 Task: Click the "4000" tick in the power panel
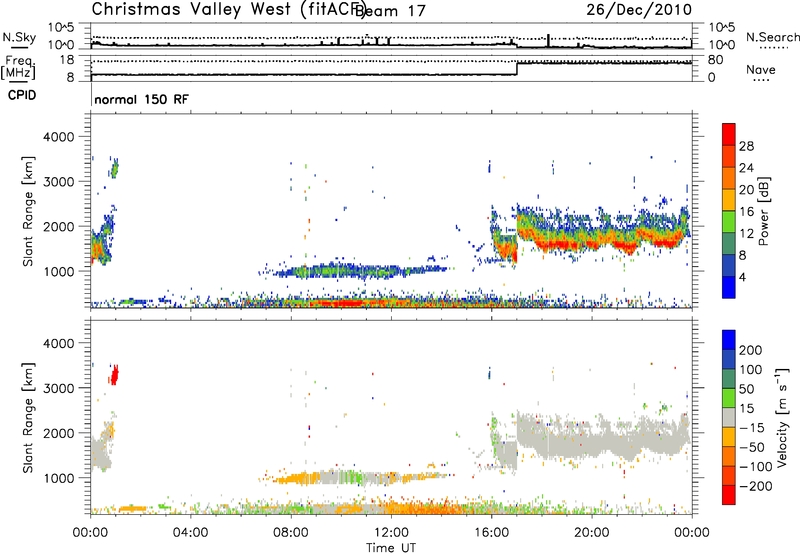59,137
